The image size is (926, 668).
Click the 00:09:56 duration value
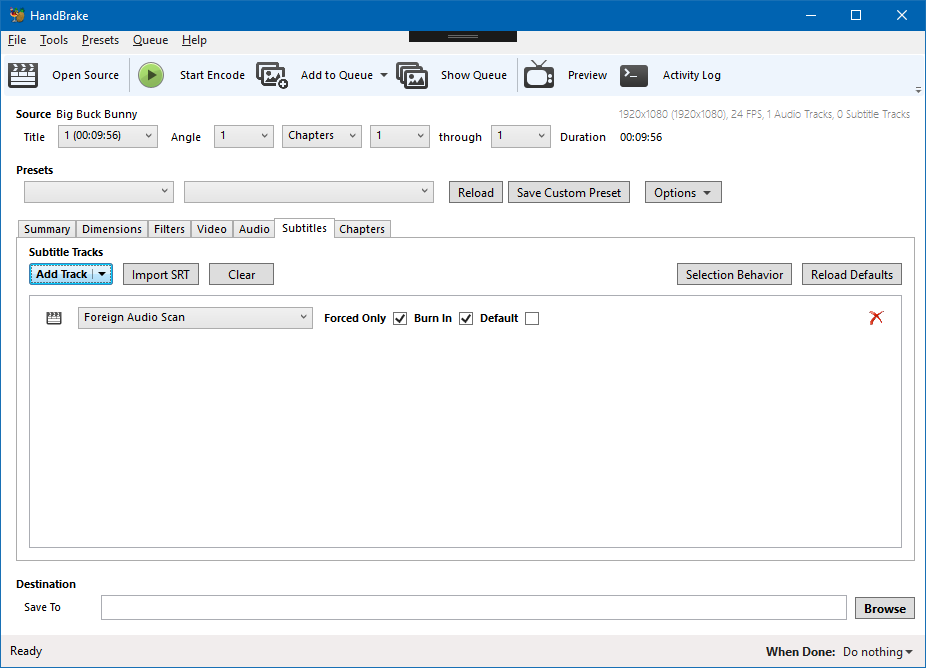tap(641, 137)
